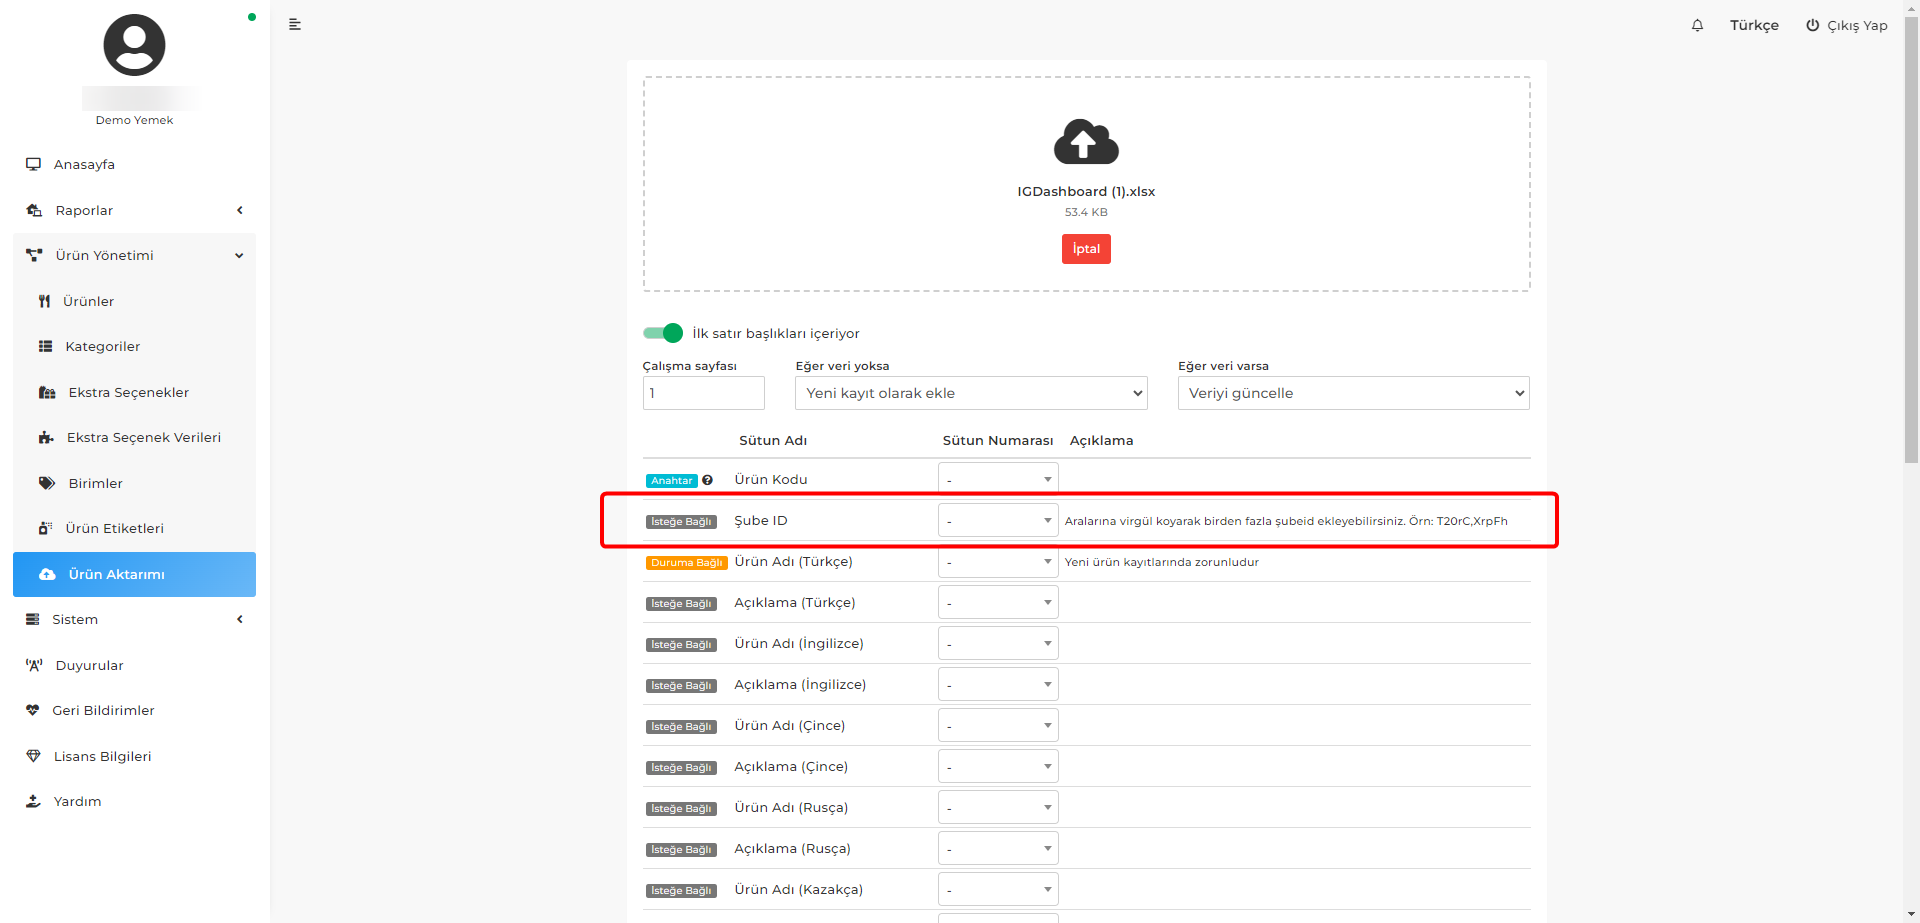Click the Anahtar badge on Ürün Kodu row
The width and height of the screenshot is (1920, 923).
671,480
